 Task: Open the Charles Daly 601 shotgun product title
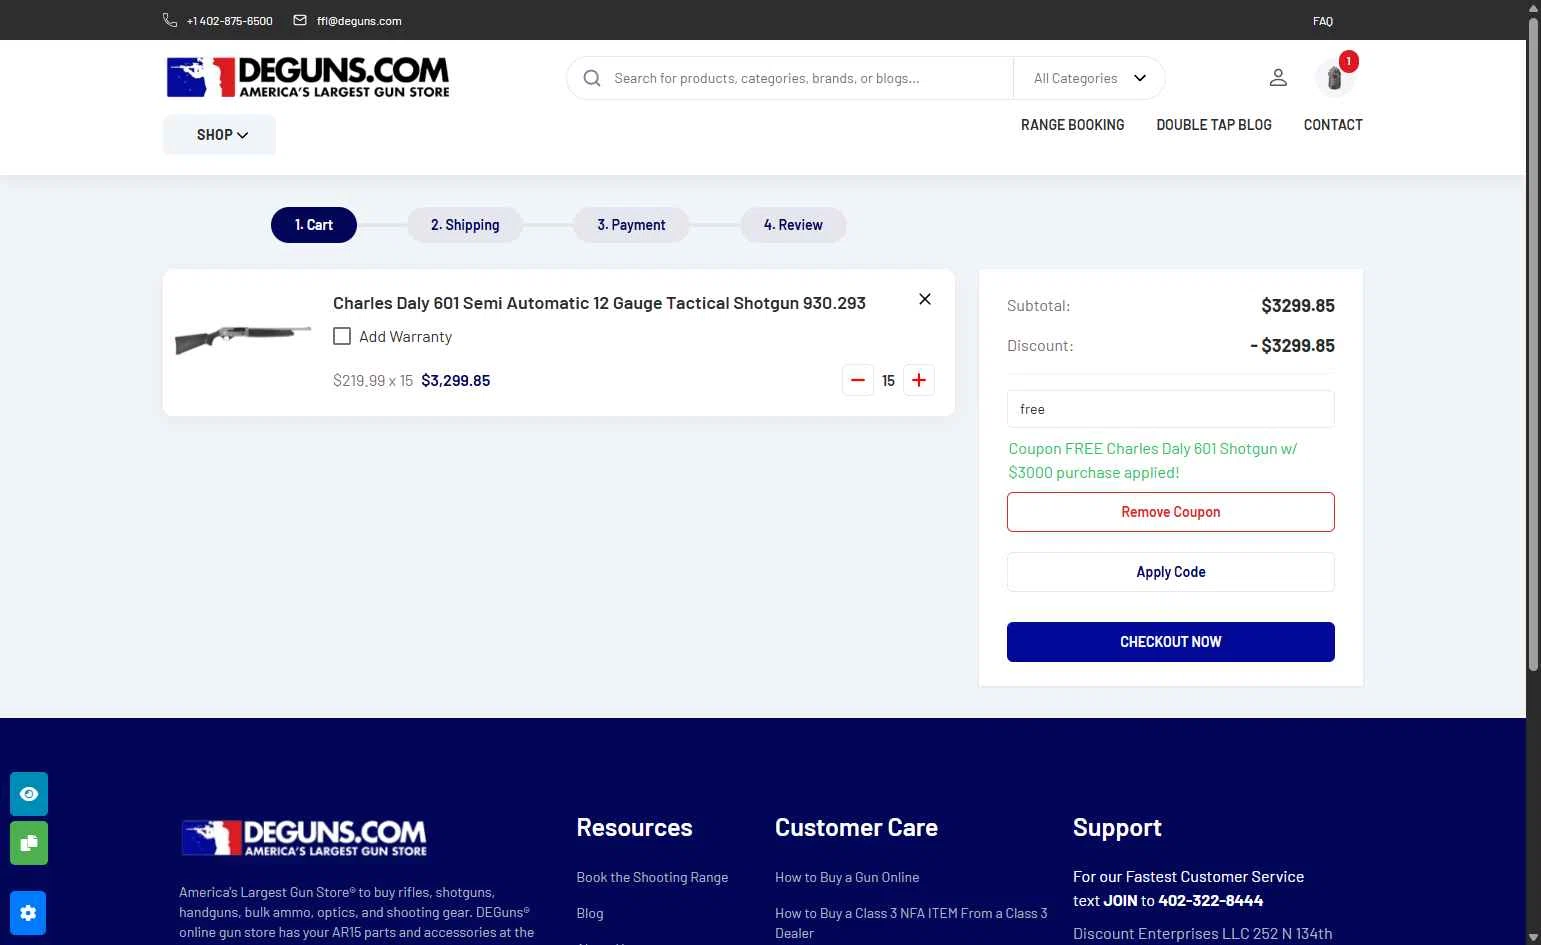click(599, 303)
